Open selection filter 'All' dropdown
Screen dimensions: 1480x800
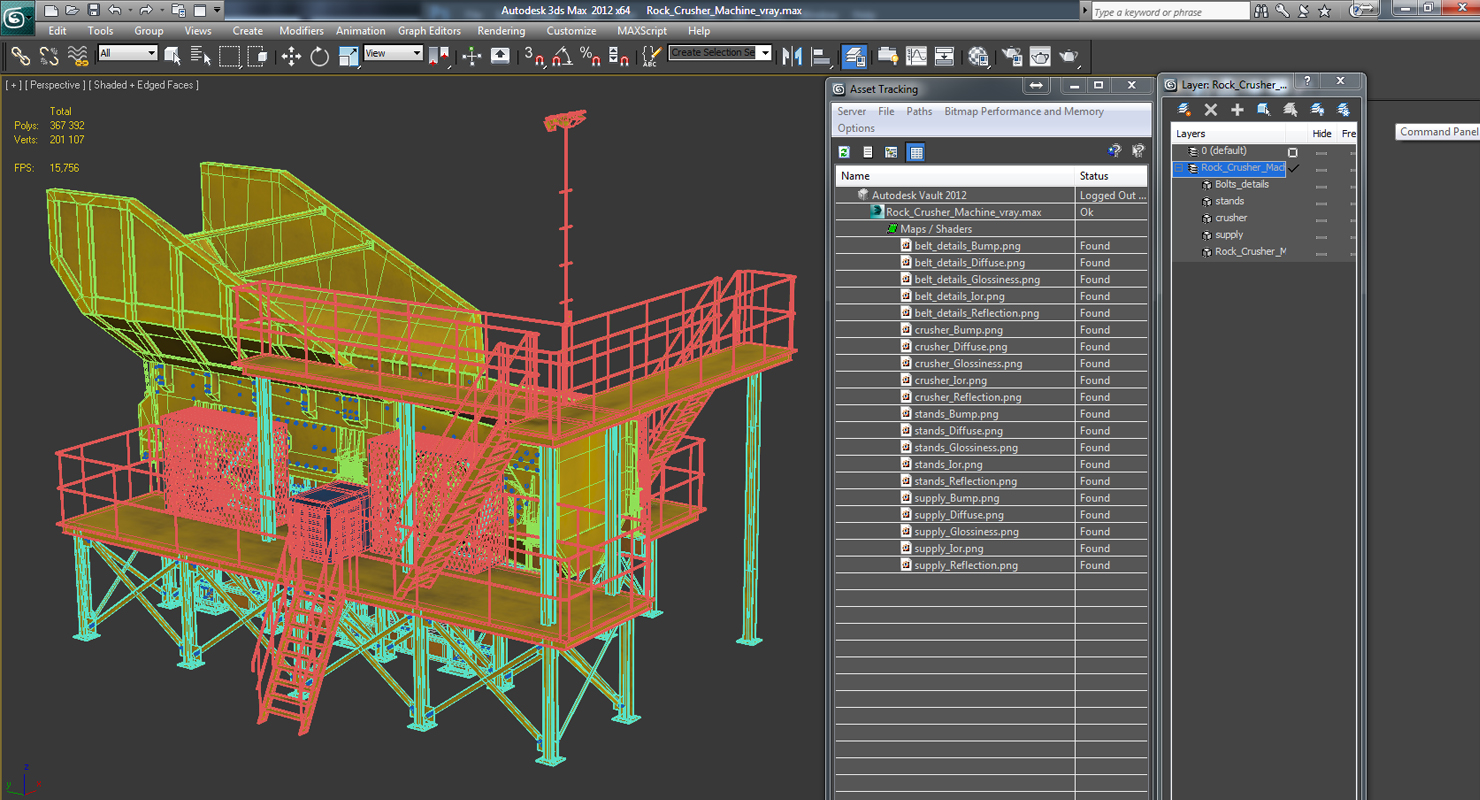point(127,53)
